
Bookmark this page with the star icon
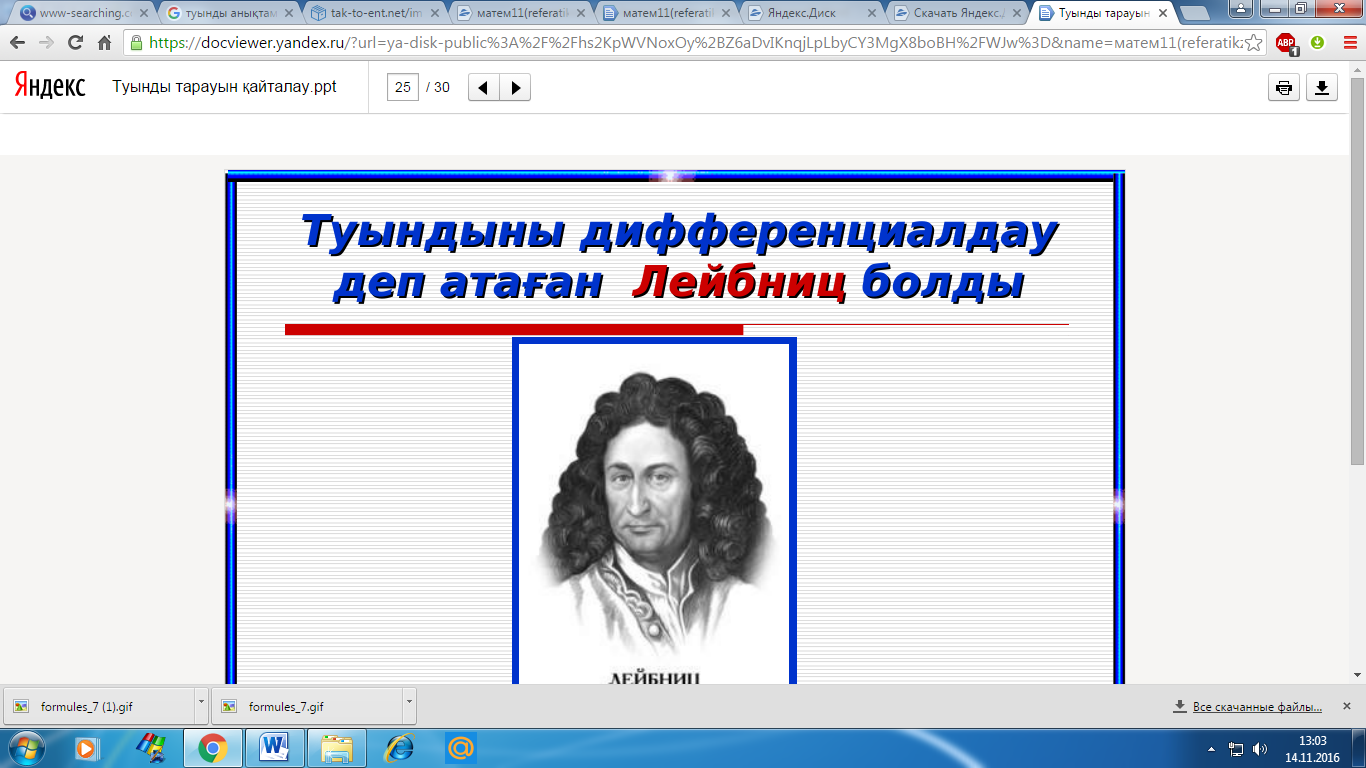(1252, 43)
